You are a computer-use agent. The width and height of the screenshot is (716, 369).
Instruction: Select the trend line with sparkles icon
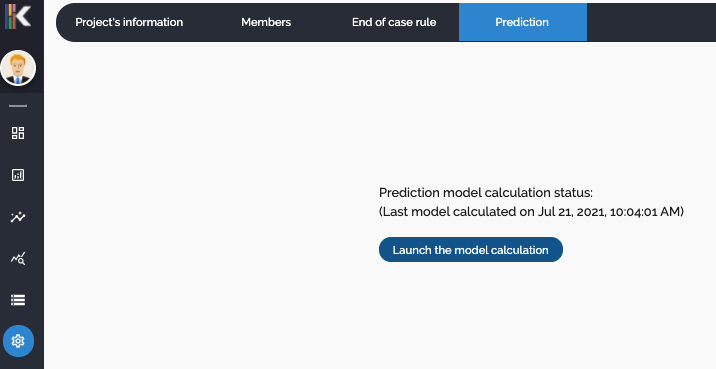pyautogui.click(x=18, y=217)
